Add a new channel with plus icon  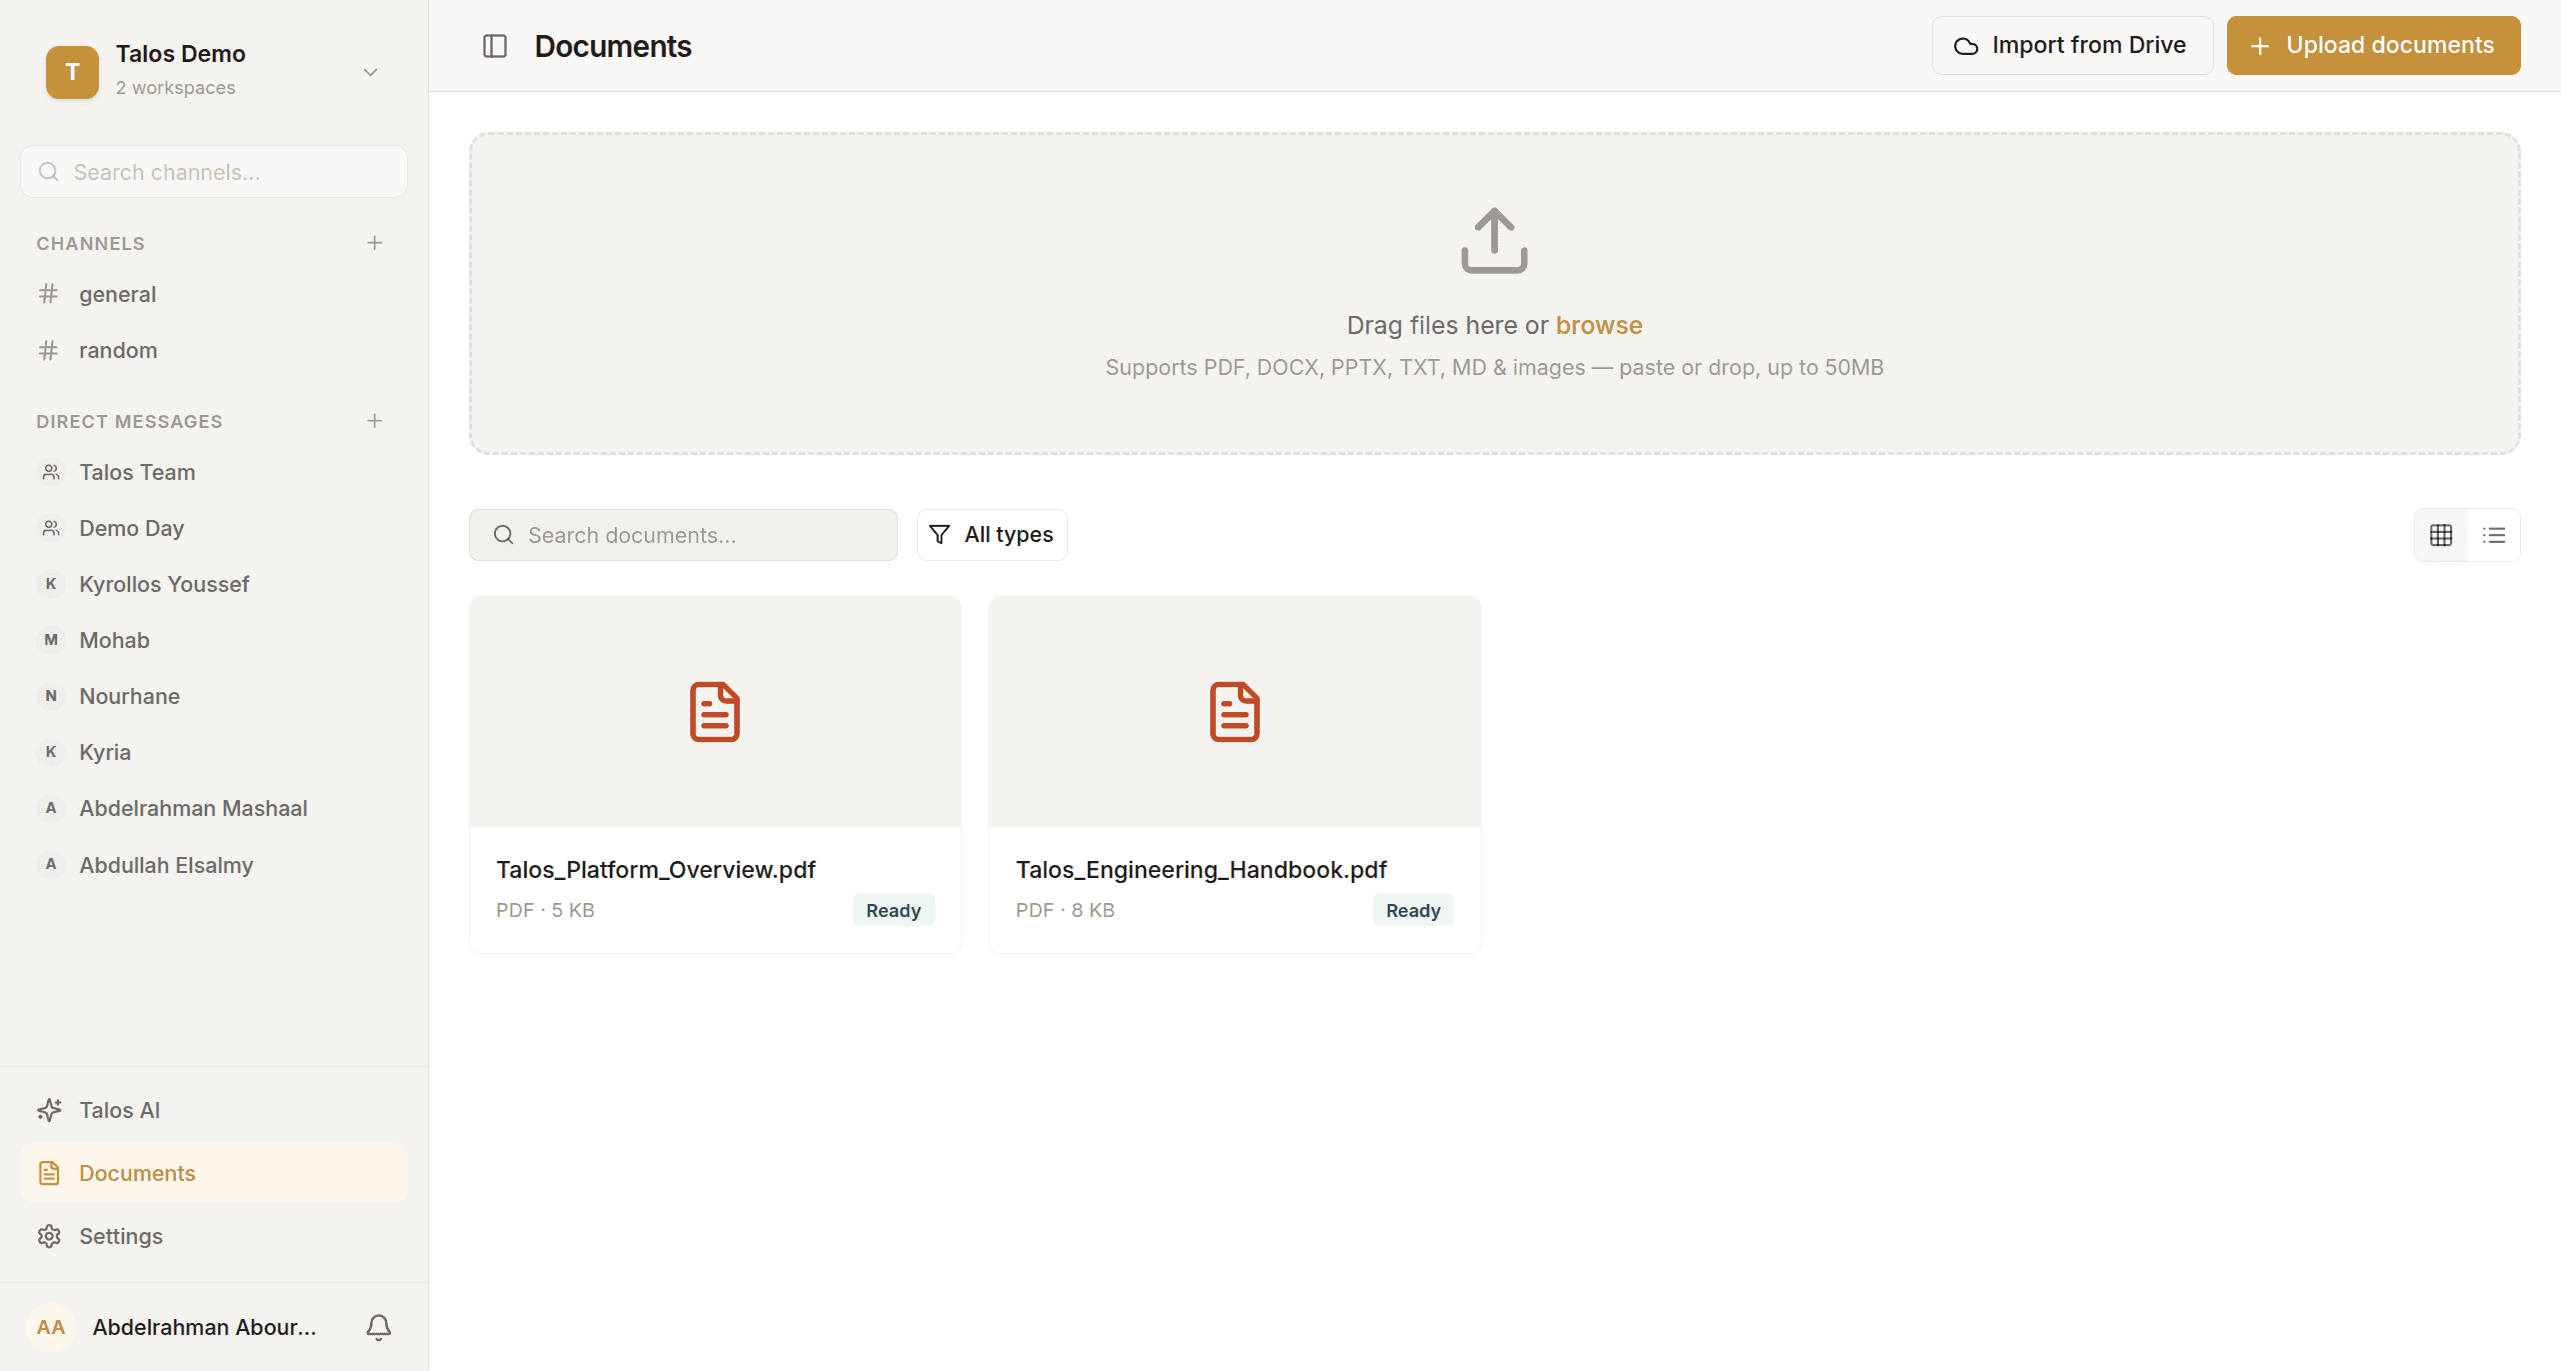374,243
